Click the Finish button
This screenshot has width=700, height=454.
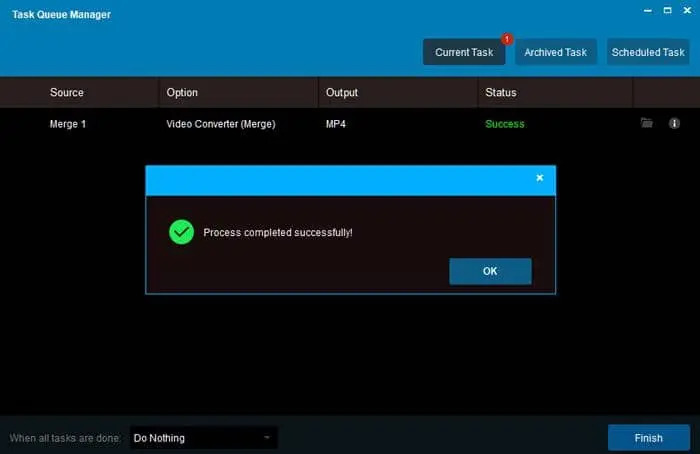648,438
